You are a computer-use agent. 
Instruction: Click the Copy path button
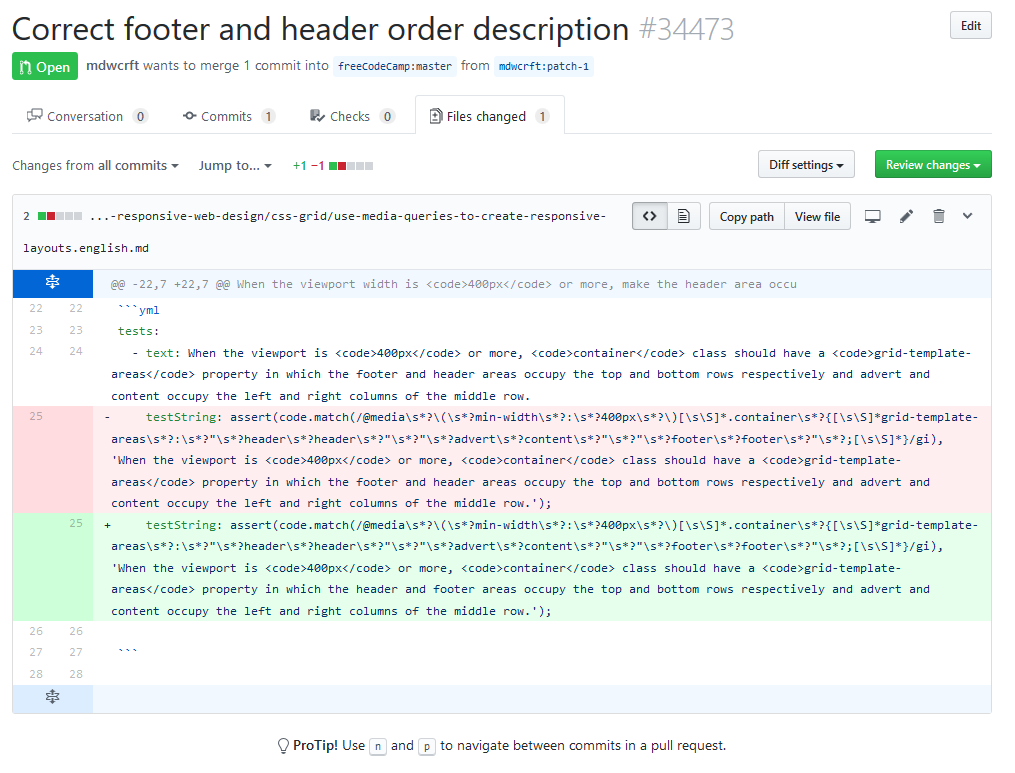coord(746,217)
